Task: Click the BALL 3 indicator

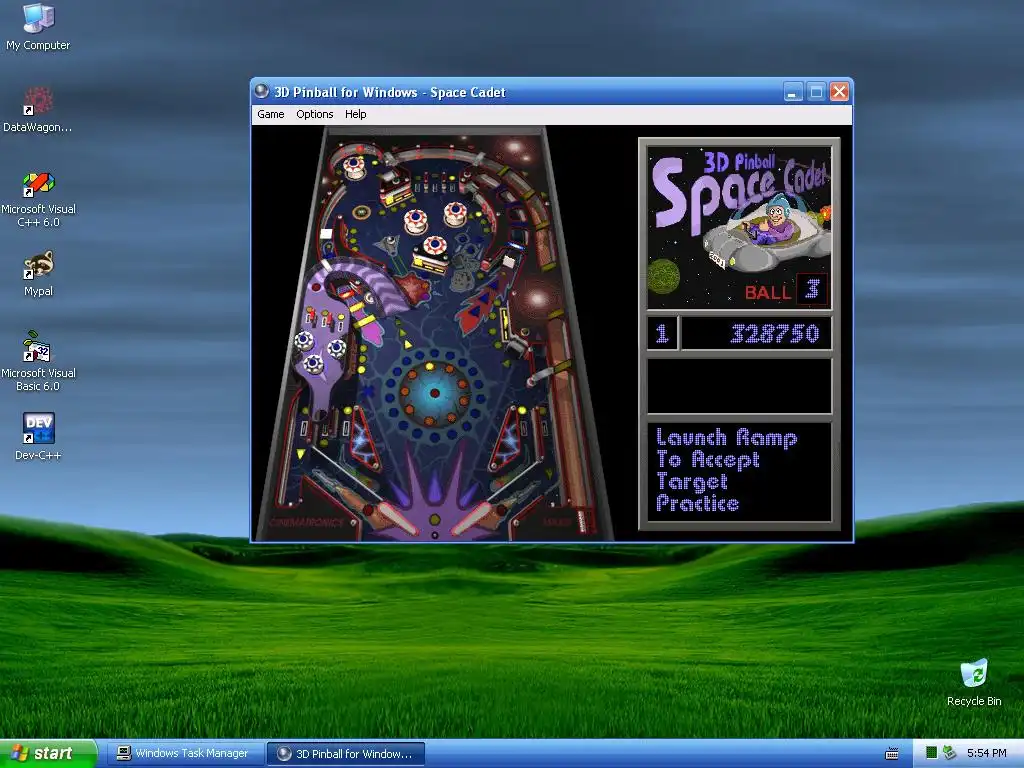Action: click(x=786, y=290)
